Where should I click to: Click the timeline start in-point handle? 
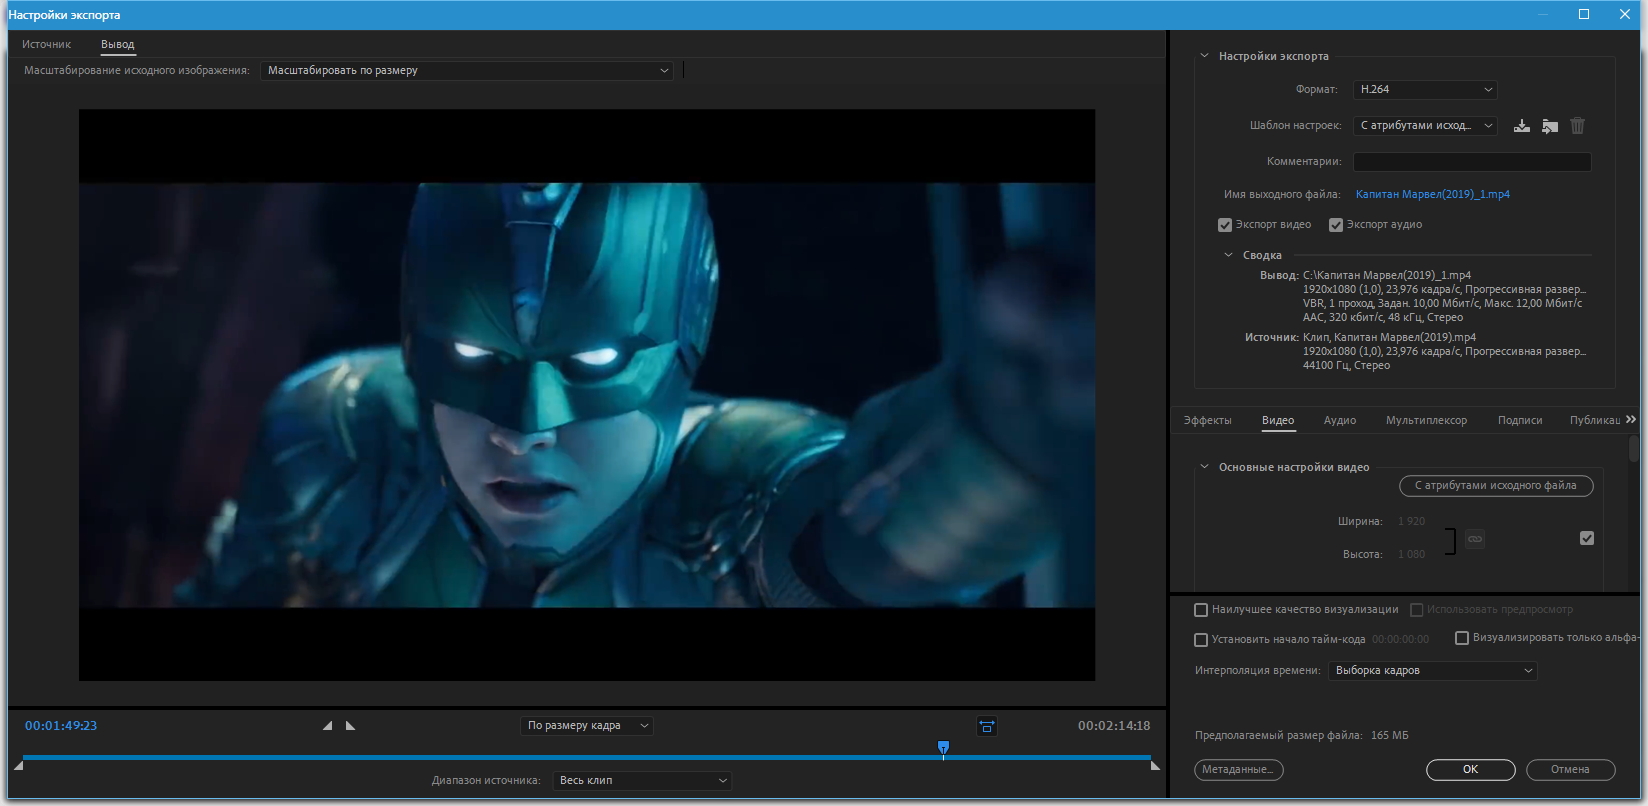[19, 766]
